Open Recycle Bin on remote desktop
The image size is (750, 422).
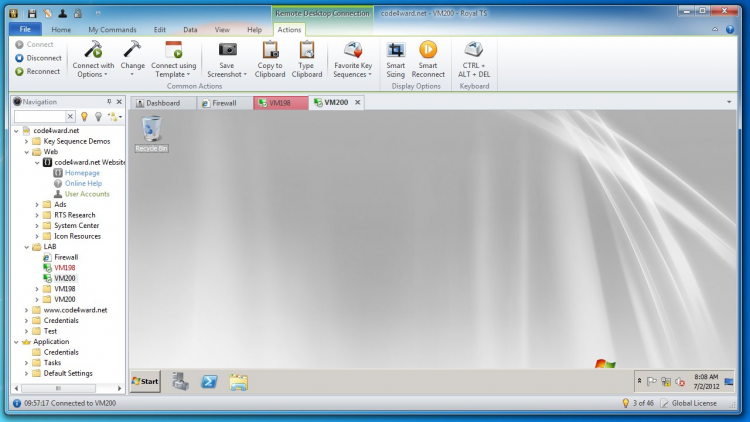coord(151,133)
